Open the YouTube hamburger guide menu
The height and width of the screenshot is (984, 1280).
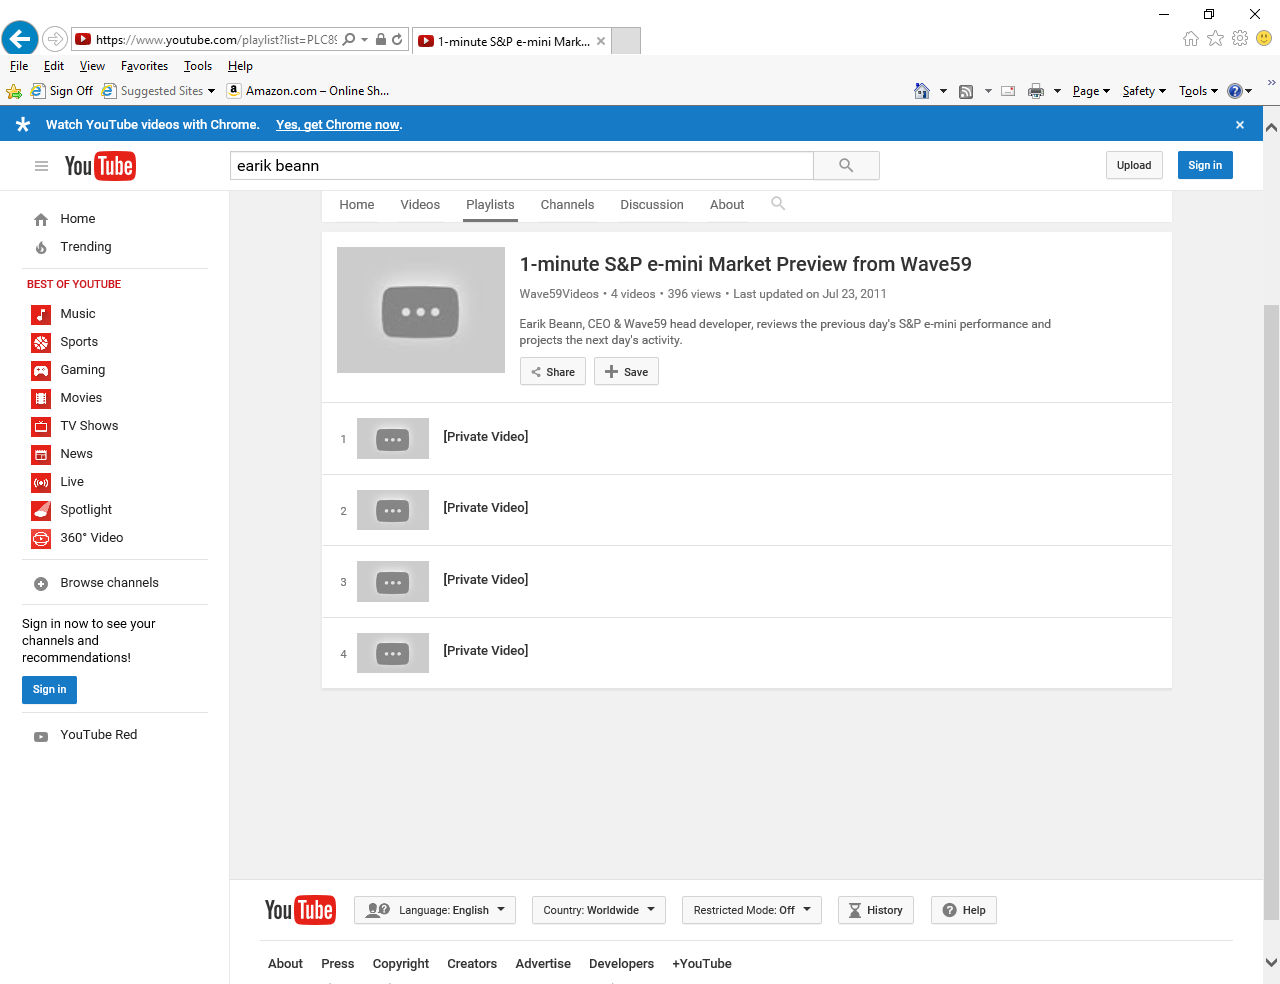pos(41,166)
